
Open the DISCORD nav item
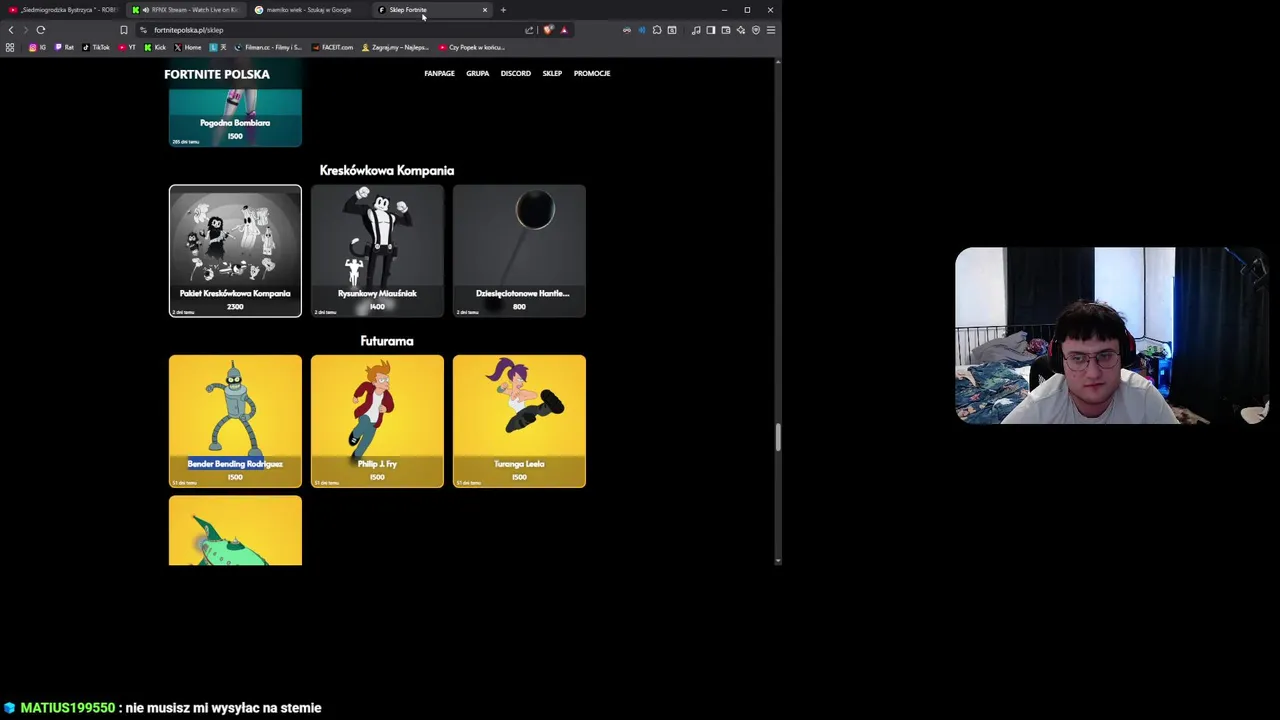point(516,73)
